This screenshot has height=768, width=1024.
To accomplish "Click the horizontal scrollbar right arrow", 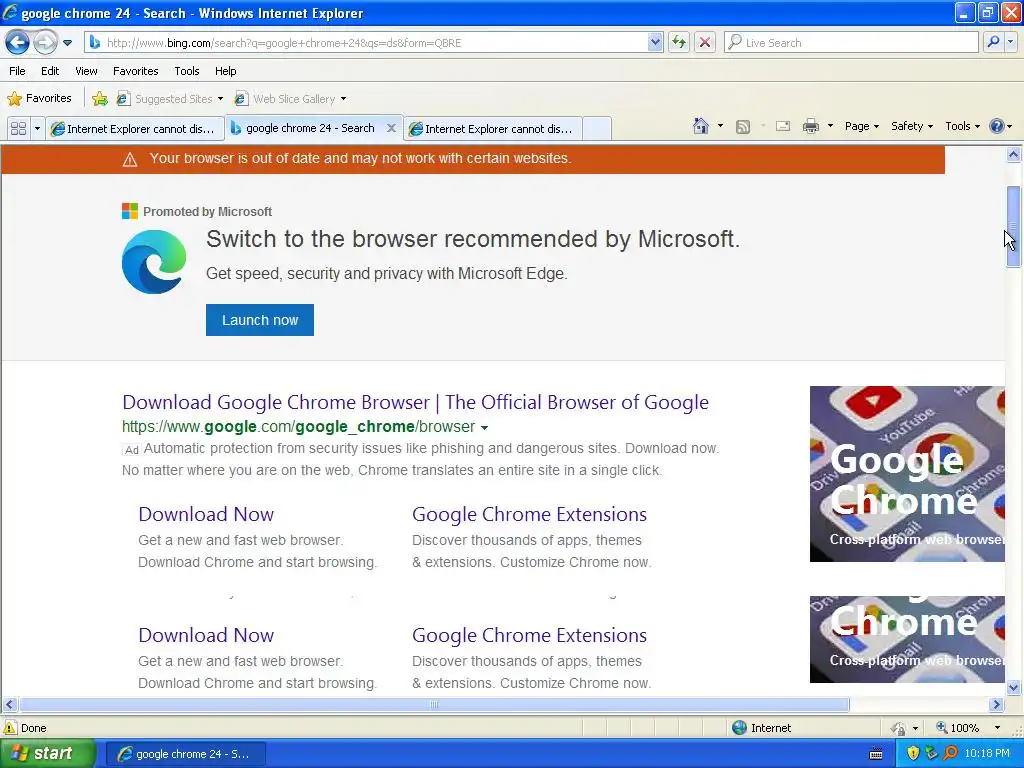I will tap(996, 705).
